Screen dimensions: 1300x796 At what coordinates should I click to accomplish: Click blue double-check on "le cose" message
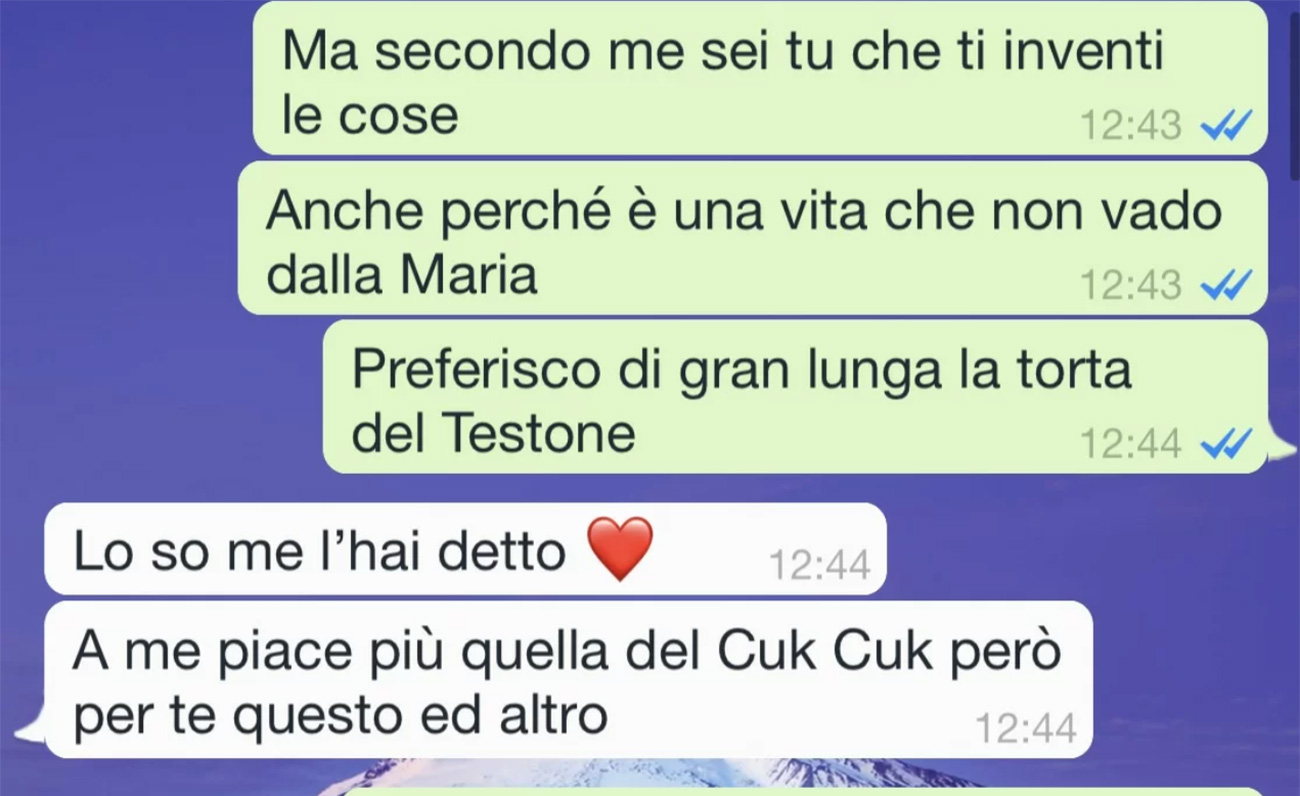1226,126
